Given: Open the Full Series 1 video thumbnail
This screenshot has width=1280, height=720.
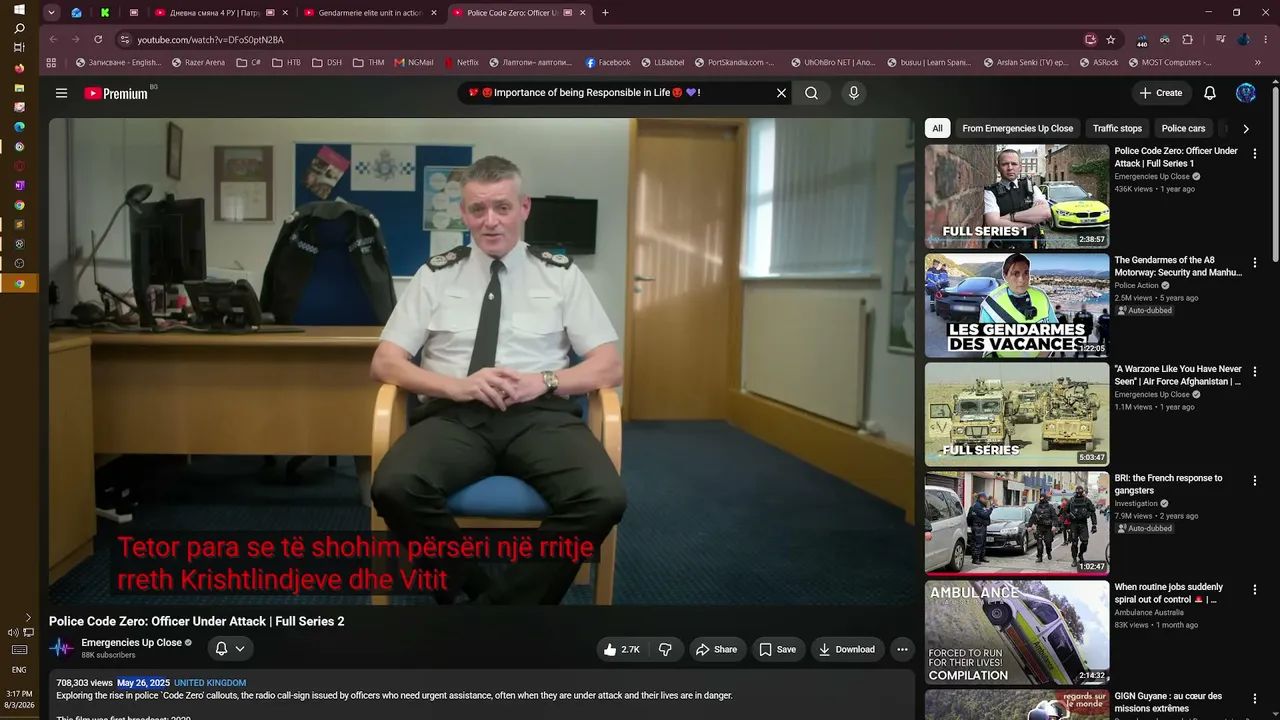Looking at the screenshot, I should coord(1017,196).
